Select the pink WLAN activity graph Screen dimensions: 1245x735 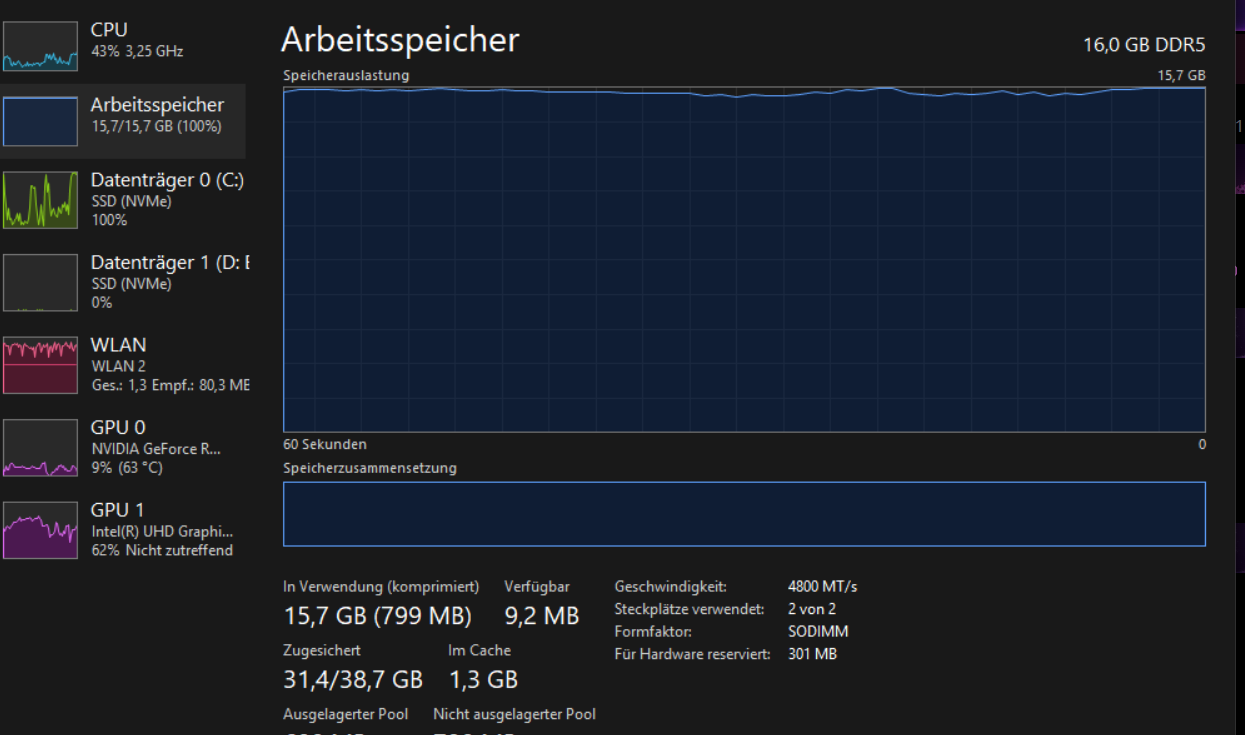click(40, 365)
